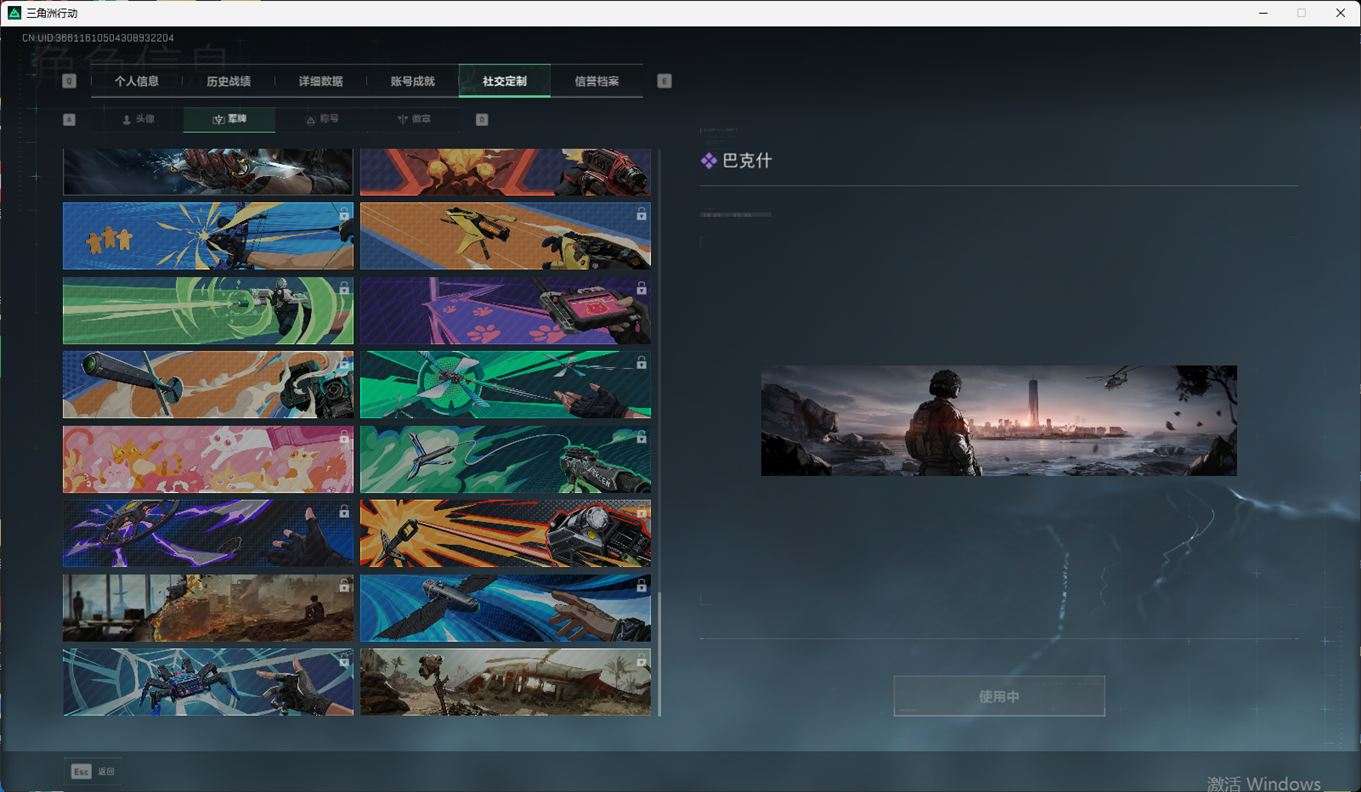The width and height of the screenshot is (1361, 792).
Task: Select the 头像 avatar sub-tab
Action: pyautogui.click(x=138, y=119)
